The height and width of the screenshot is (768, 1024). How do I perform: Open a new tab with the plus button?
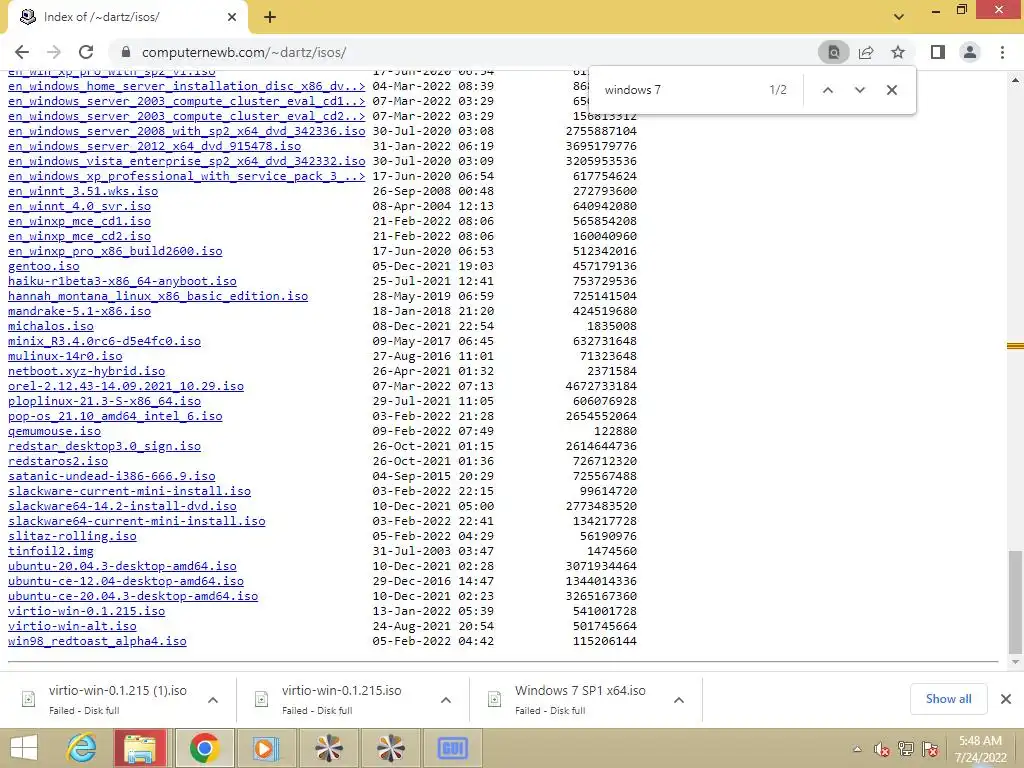[x=270, y=17]
